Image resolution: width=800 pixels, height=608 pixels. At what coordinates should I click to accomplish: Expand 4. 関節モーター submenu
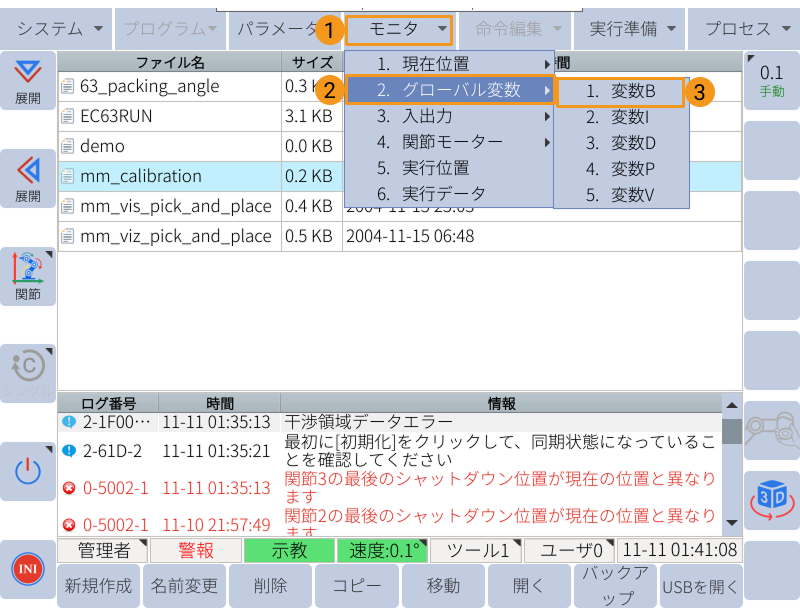pyautogui.click(x=449, y=142)
